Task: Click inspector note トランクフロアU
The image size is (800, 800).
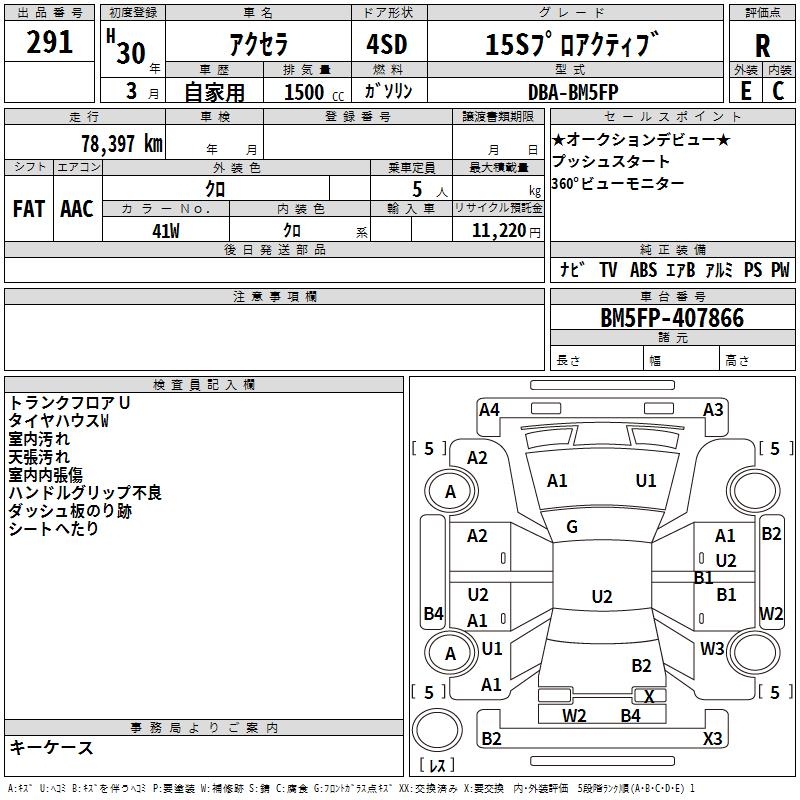Action: tap(69, 403)
